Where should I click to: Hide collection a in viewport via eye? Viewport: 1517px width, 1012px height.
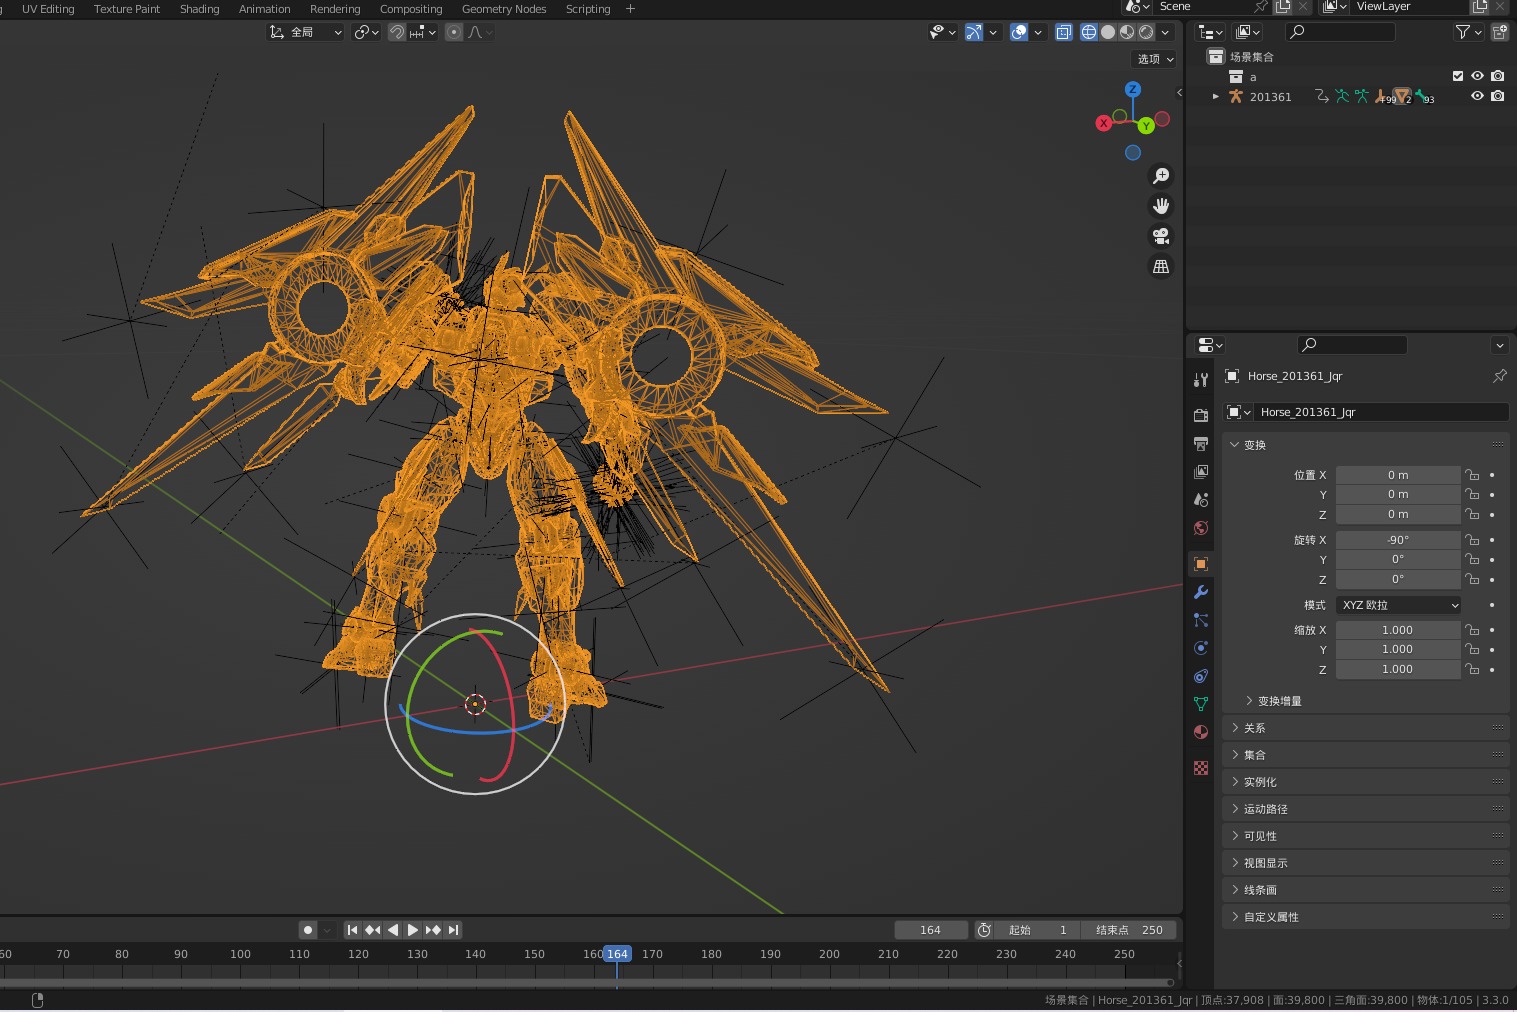[1477, 76]
